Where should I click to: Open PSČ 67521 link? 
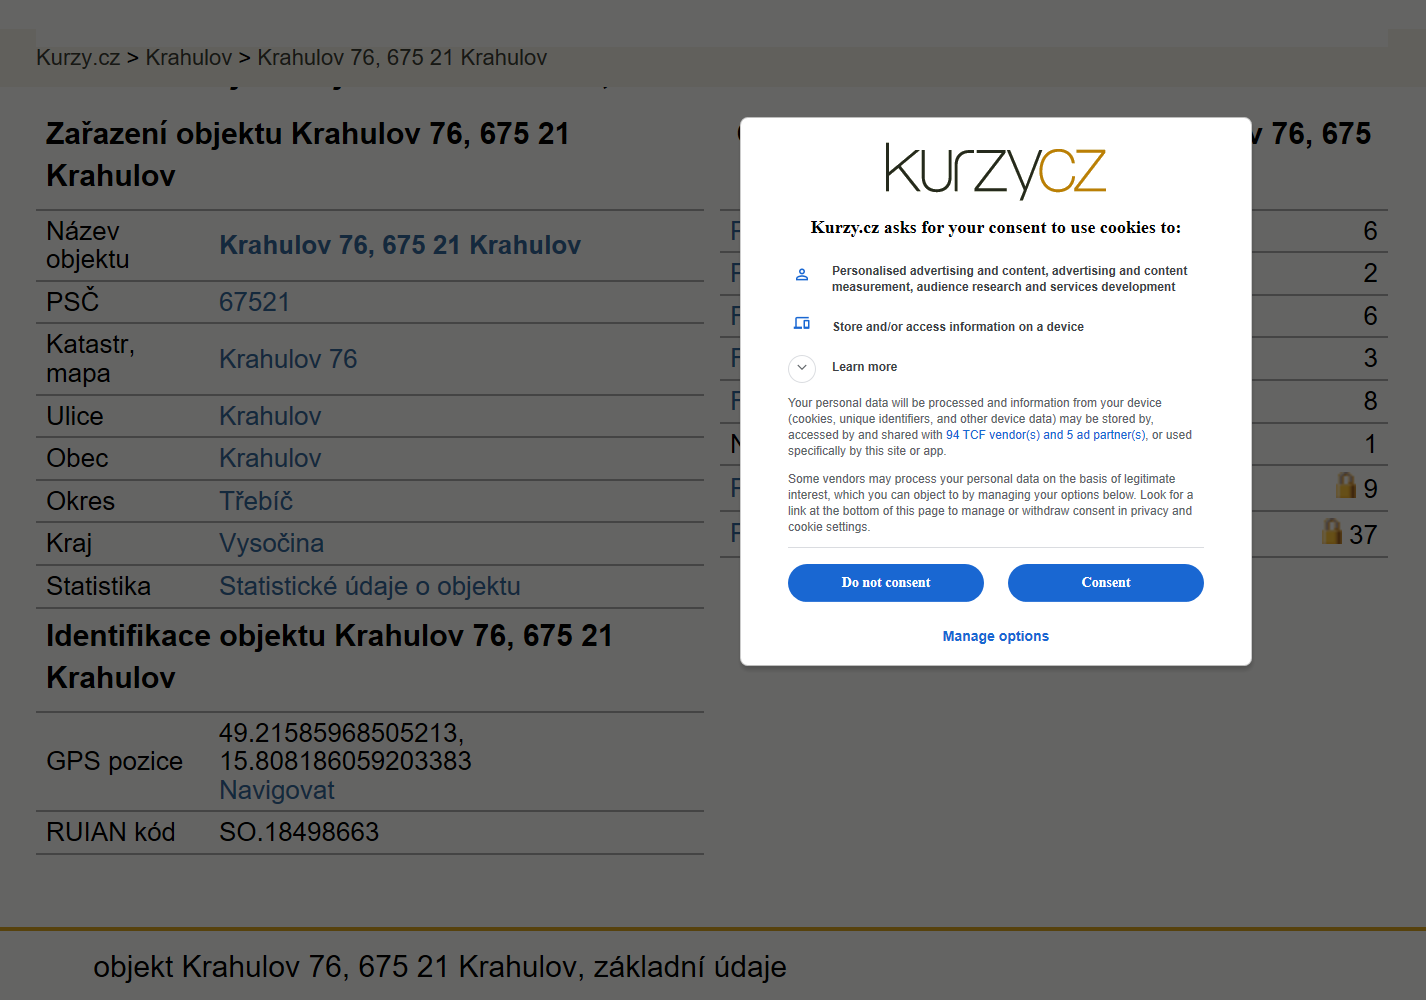click(254, 302)
